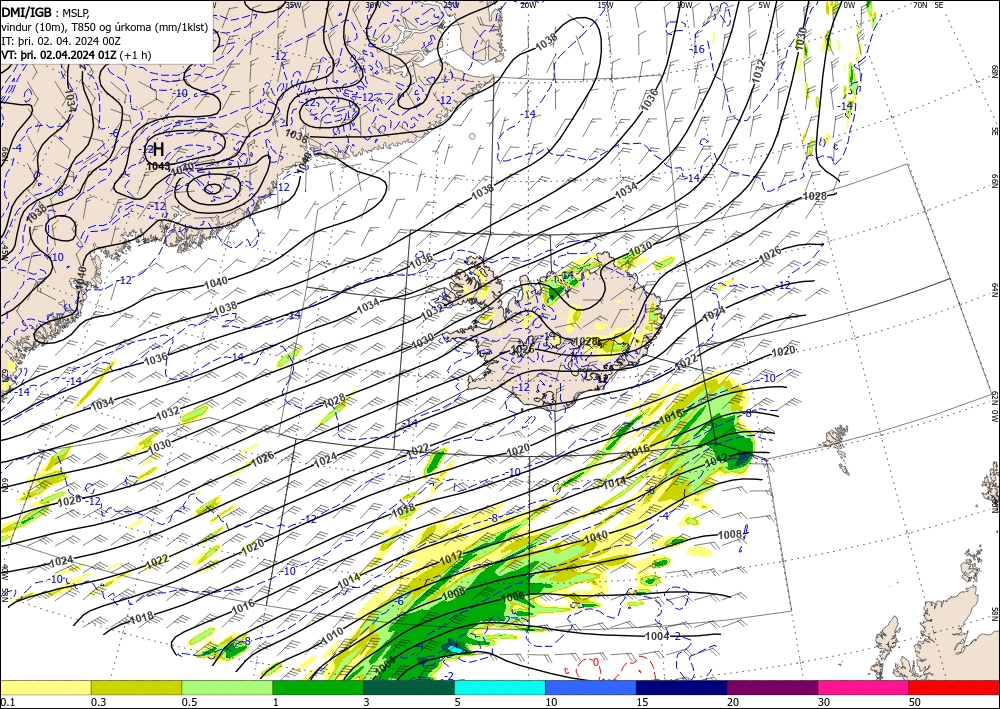Click the red 50 mm legend swatch
Screen dimensions: 1000x709
coord(954,687)
